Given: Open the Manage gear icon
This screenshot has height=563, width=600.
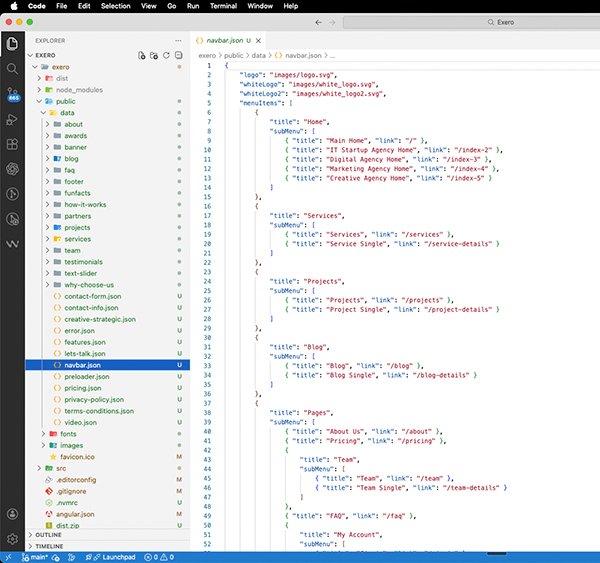Looking at the screenshot, I should point(12,539).
